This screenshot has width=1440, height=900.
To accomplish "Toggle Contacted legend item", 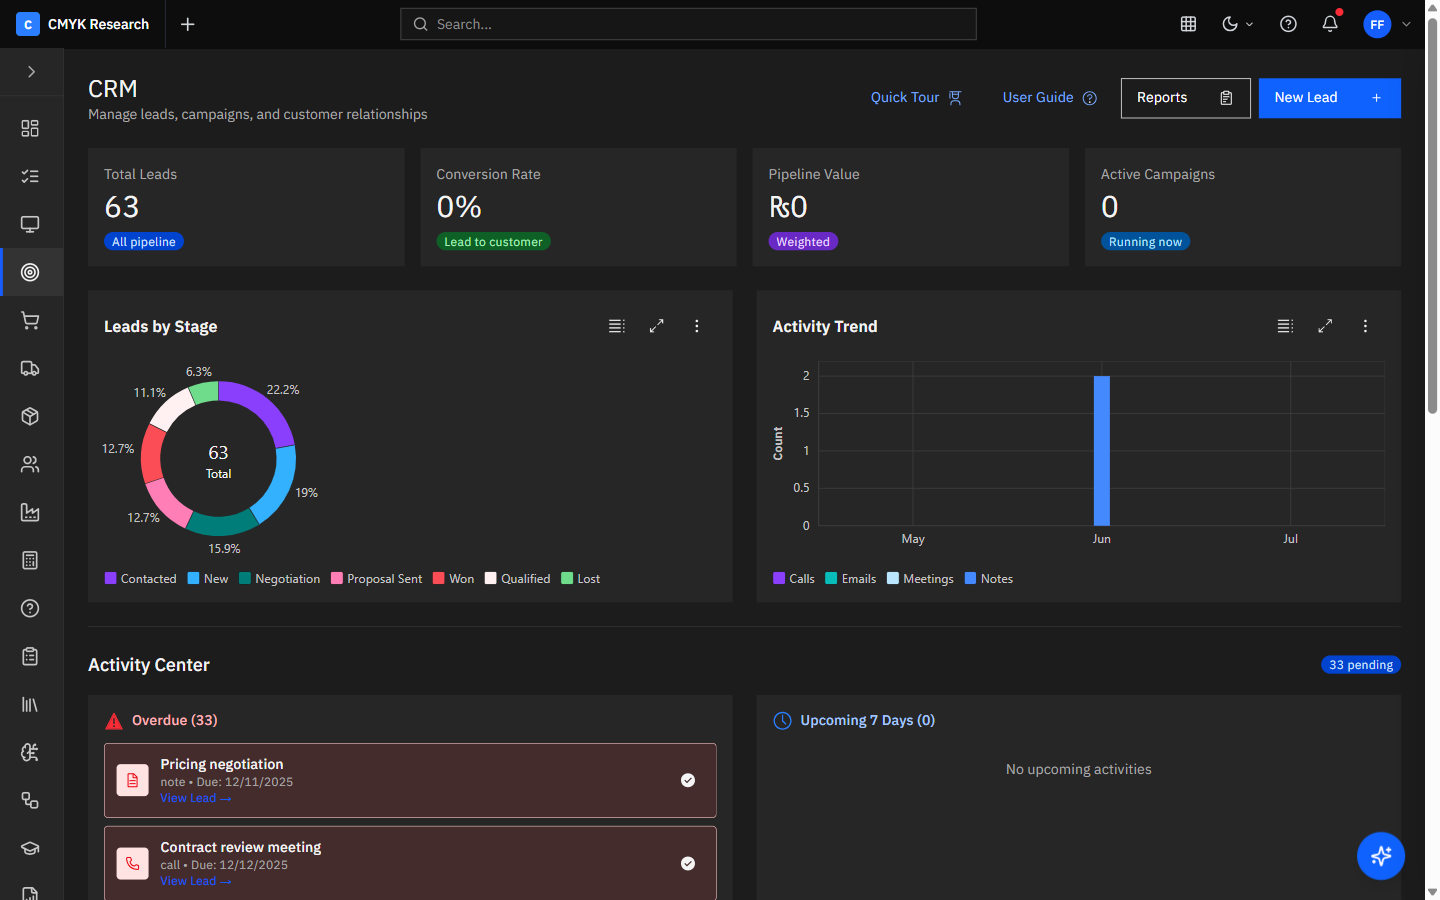I will coord(141,579).
